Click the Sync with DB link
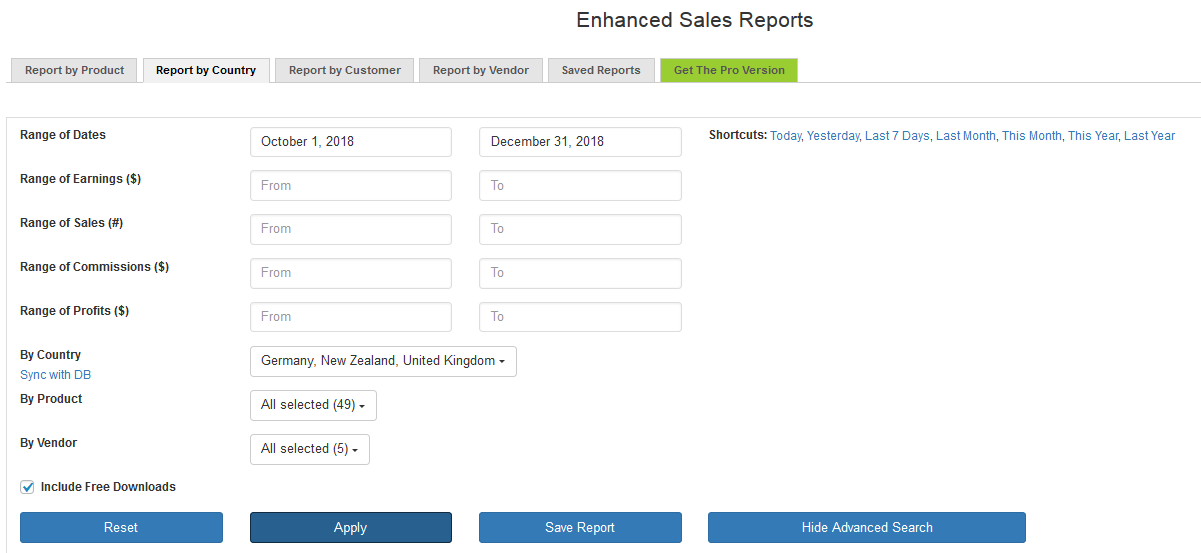This screenshot has width=1201, height=553. [x=55, y=375]
